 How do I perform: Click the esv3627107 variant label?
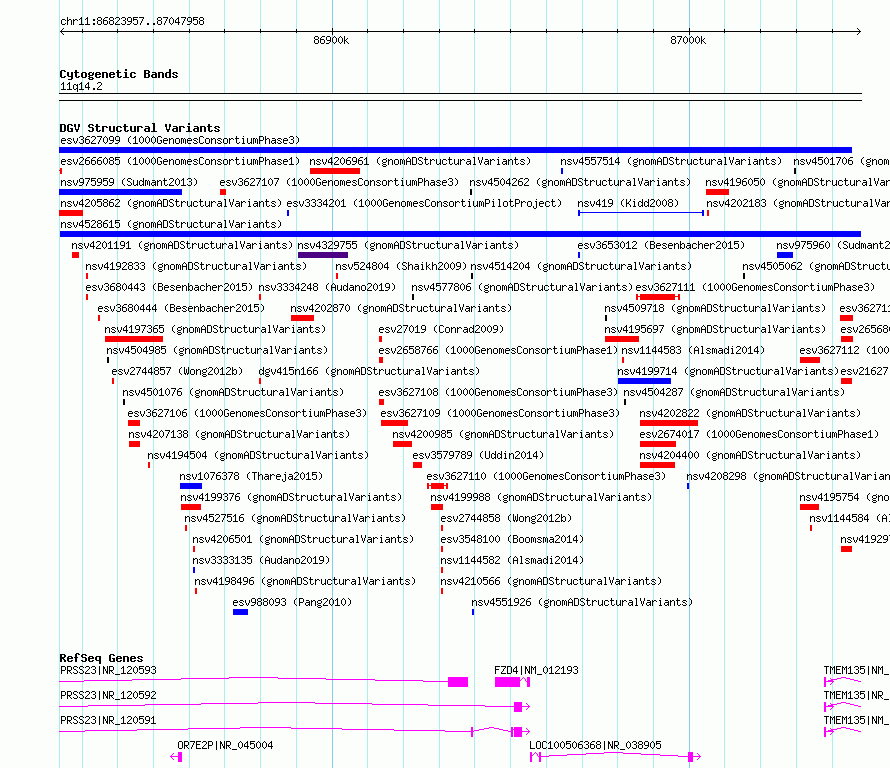click(x=339, y=182)
